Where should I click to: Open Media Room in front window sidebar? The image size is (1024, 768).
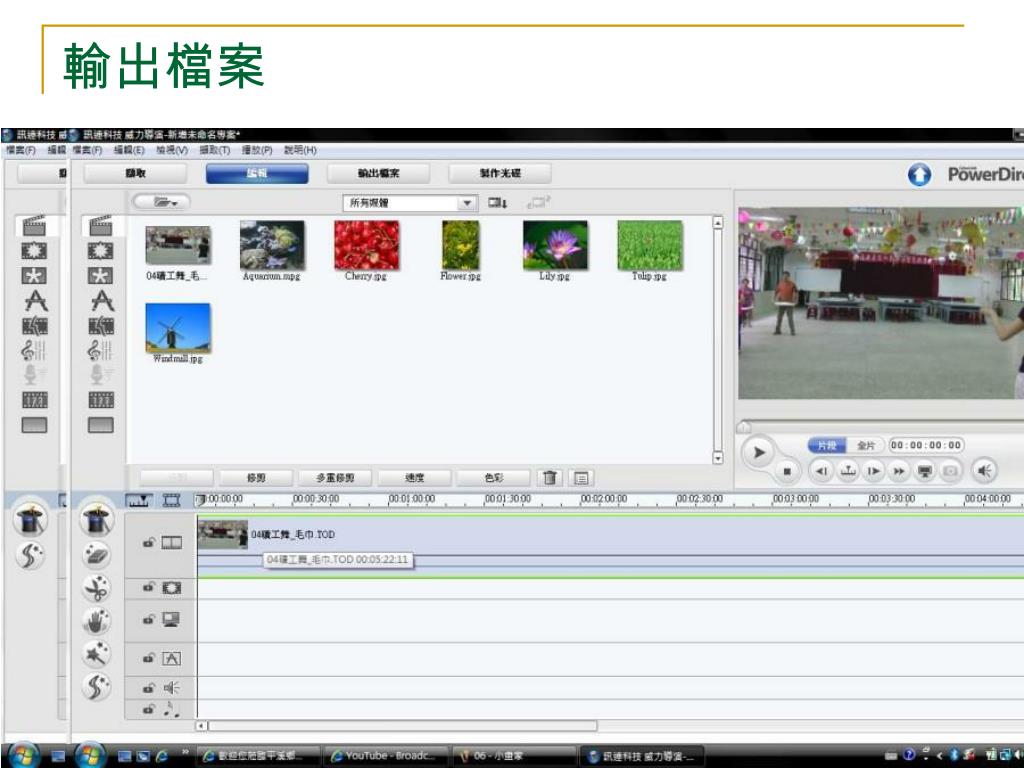tap(101, 226)
